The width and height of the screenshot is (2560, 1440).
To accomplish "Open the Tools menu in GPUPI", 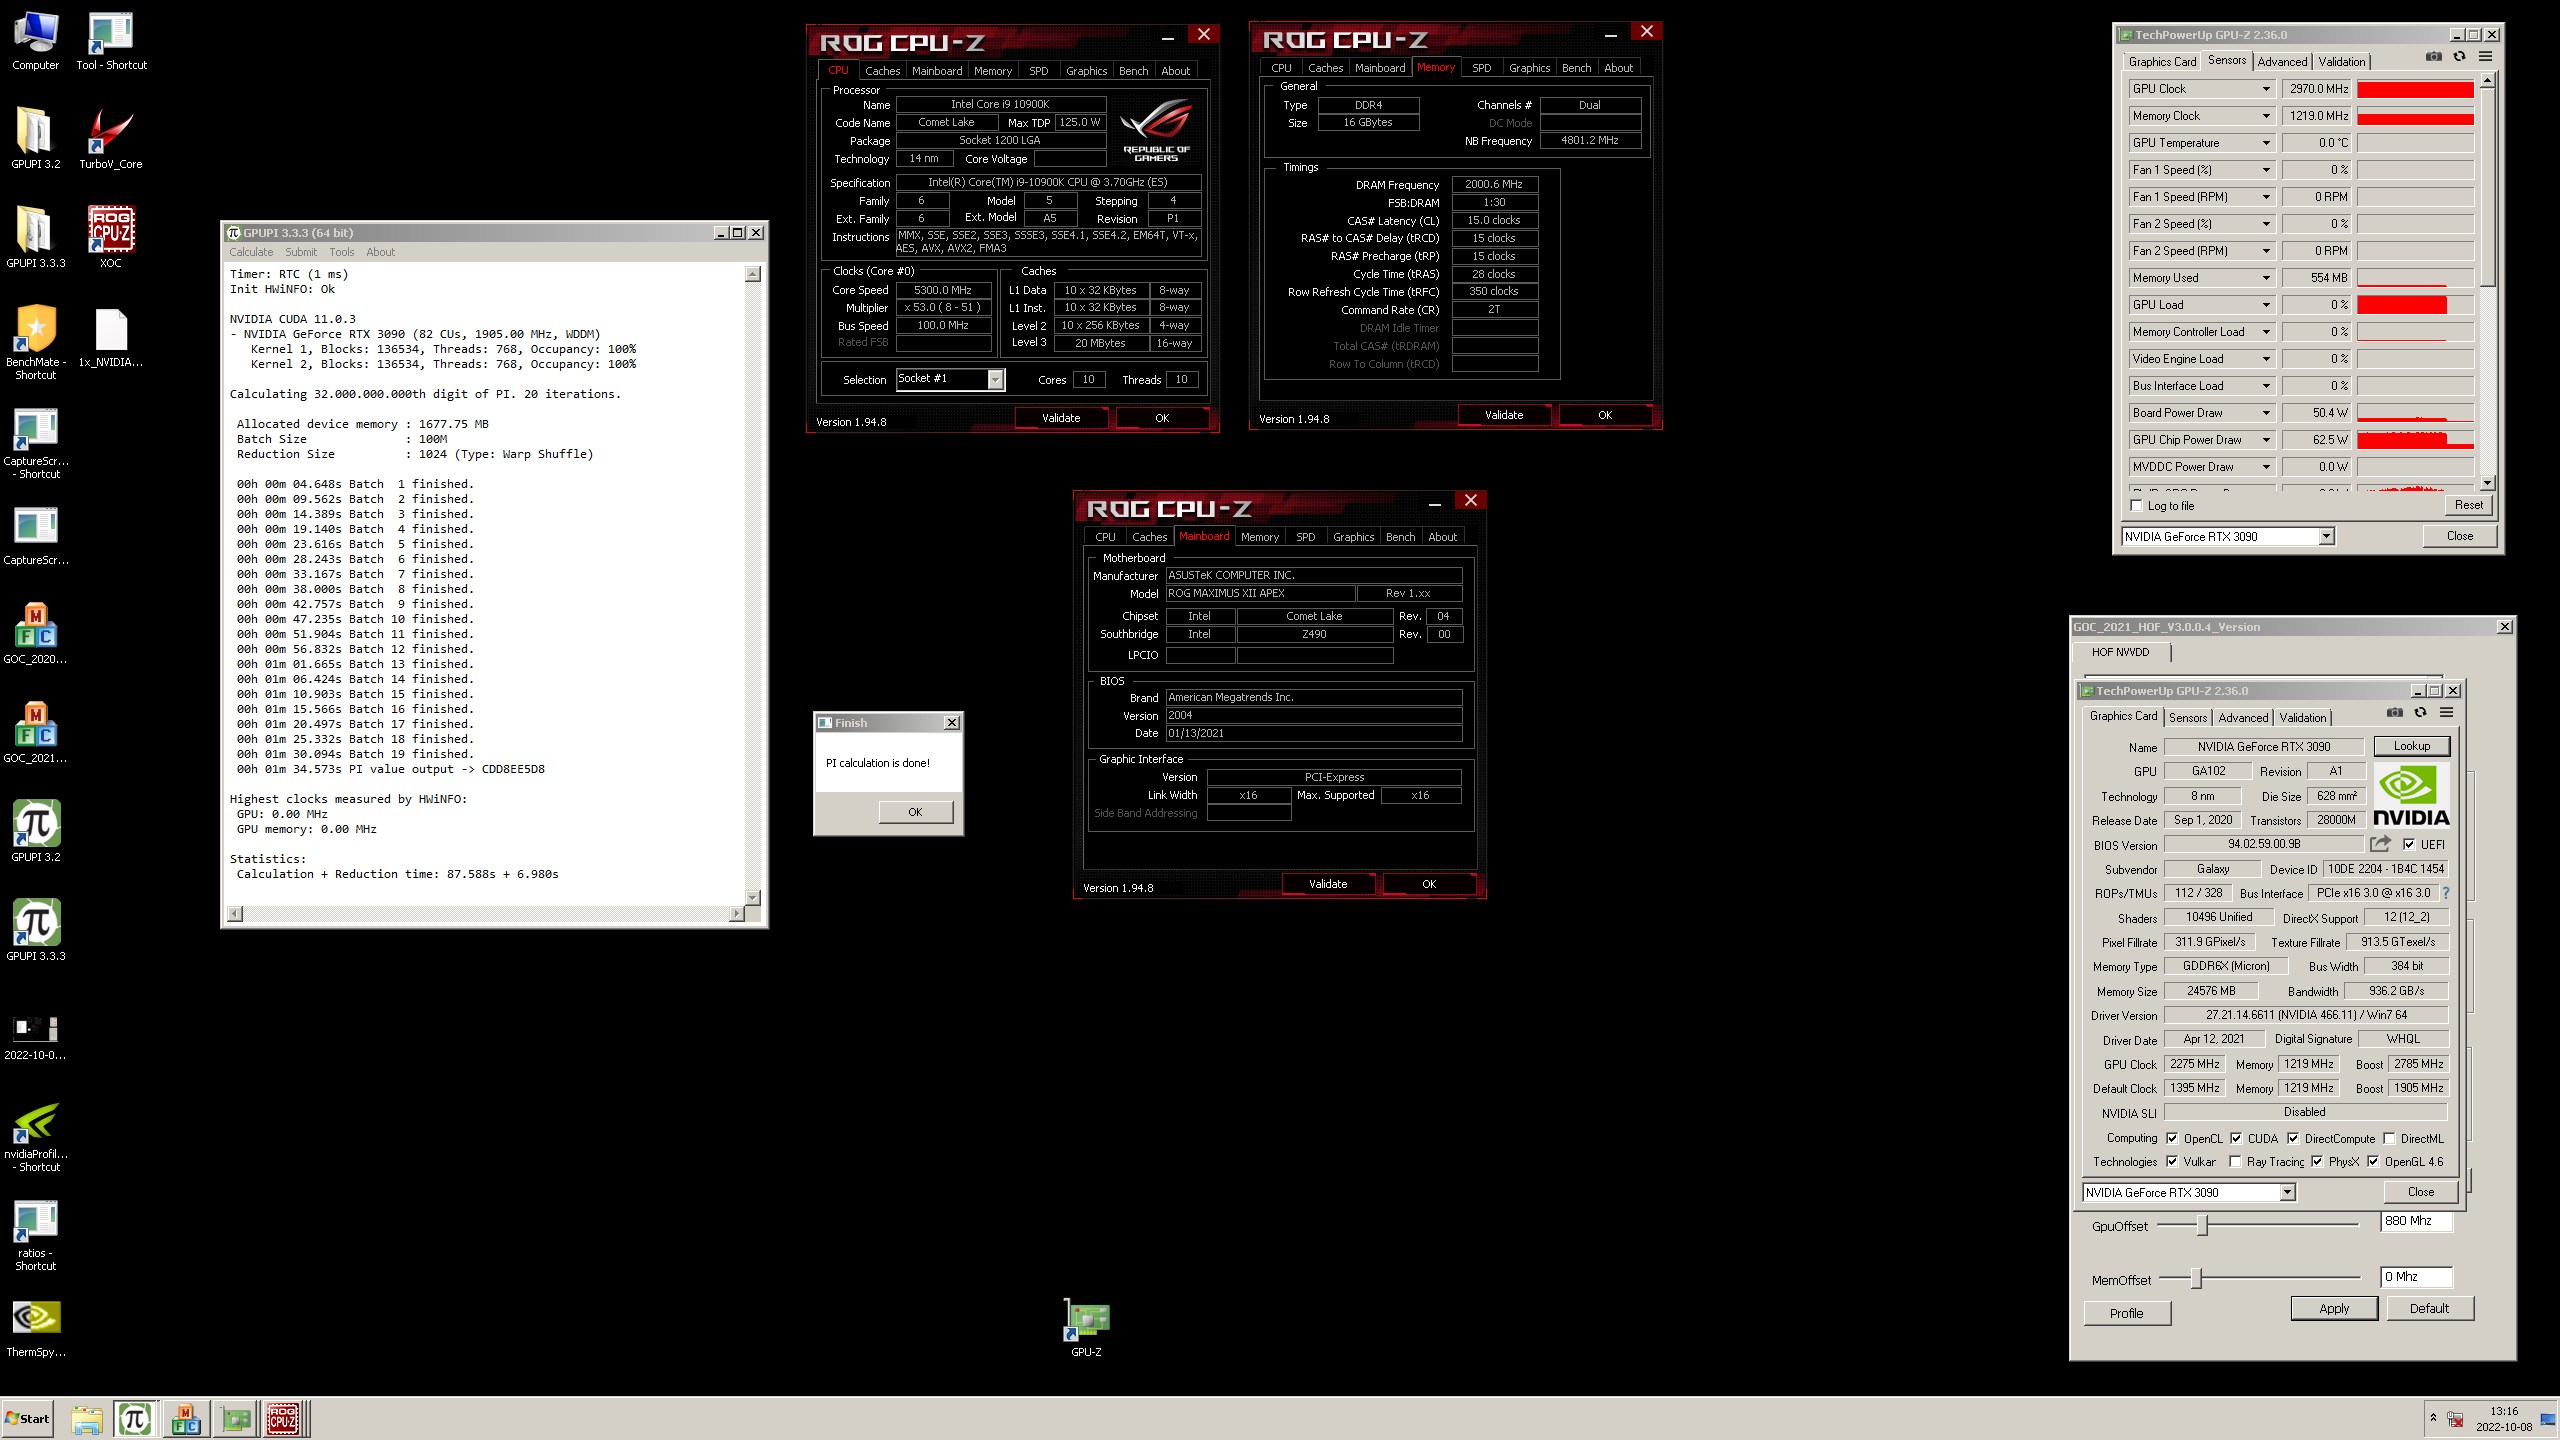I will [x=342, y=252].
